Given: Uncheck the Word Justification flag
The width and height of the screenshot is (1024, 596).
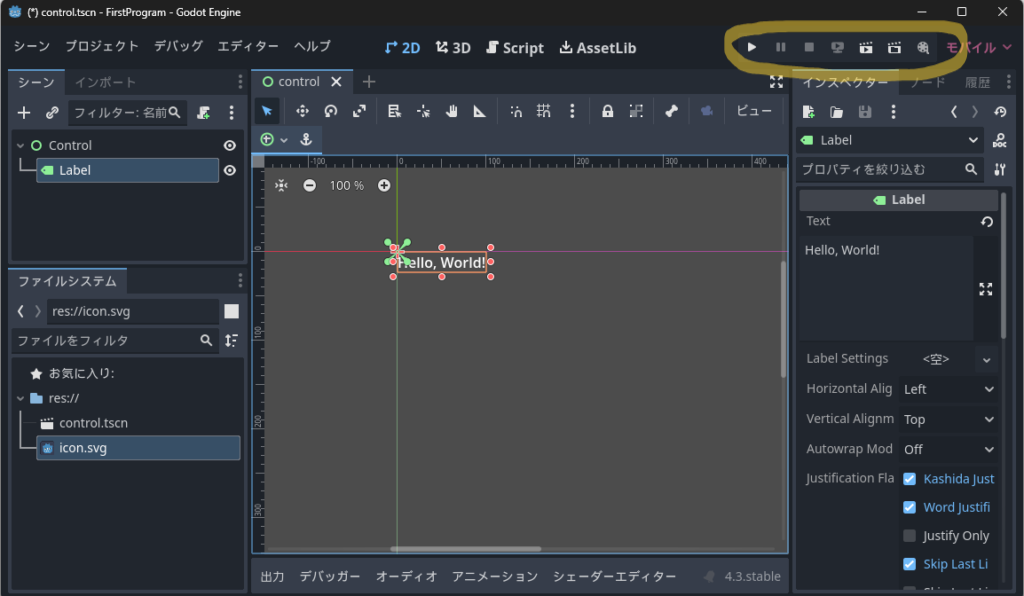Looking at the screenshot, I should point(909,507).
